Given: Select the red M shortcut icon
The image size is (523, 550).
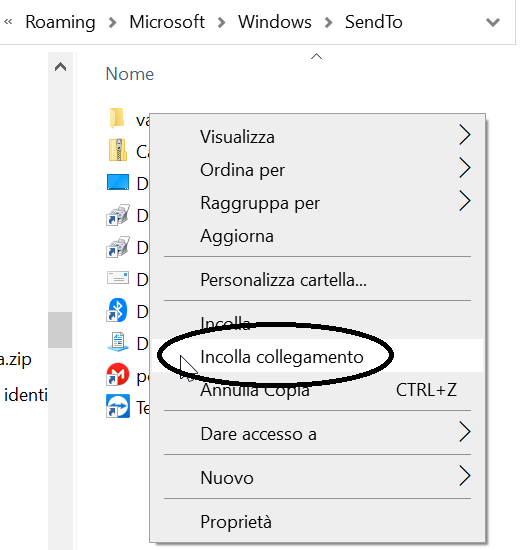Looking at the screenshot, I should [x=118, y=374].
